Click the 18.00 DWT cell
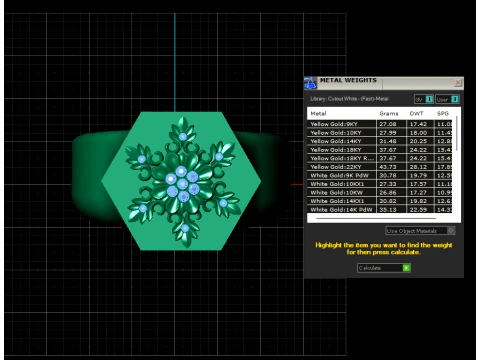 click(x=418, y=133)
